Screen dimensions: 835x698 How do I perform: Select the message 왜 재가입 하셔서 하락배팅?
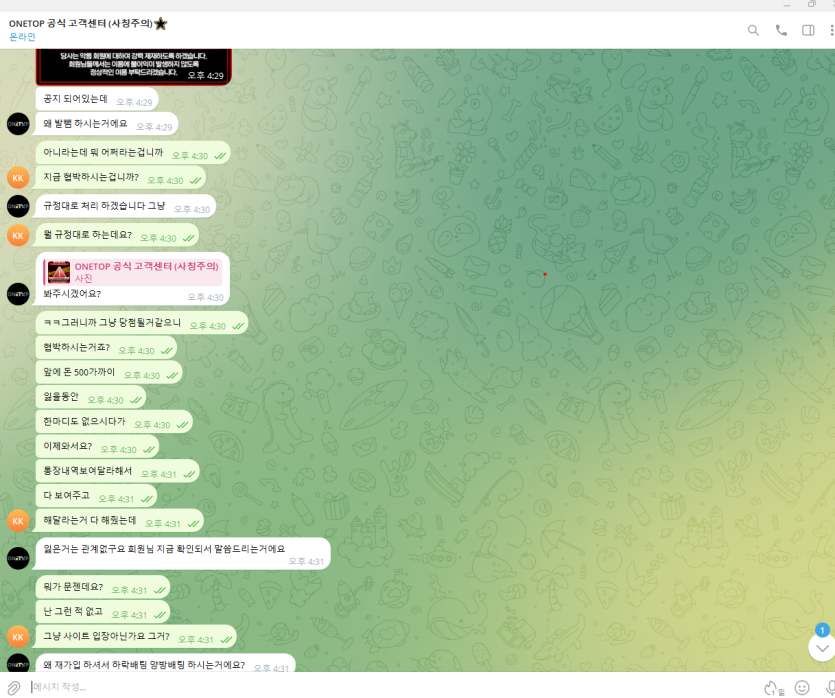point(166,663)
